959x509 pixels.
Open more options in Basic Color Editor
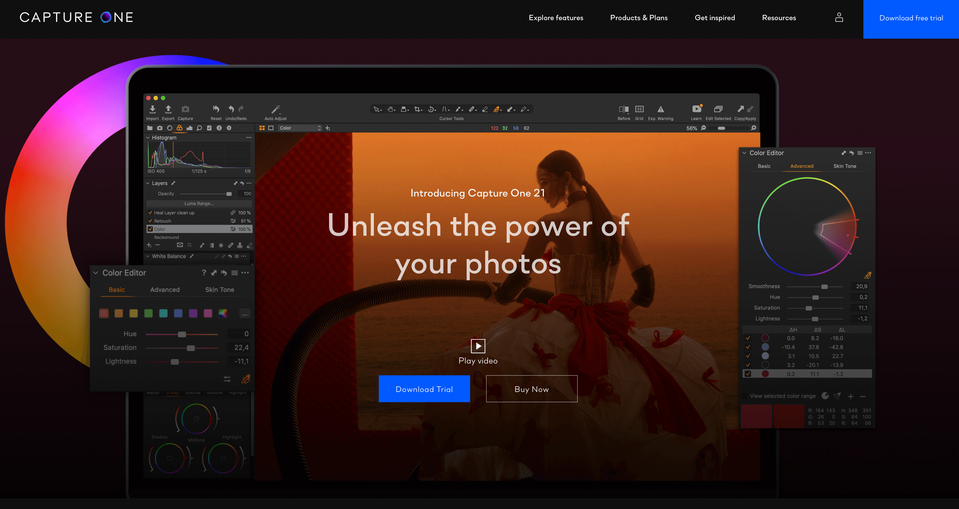[x=245, y=273]
